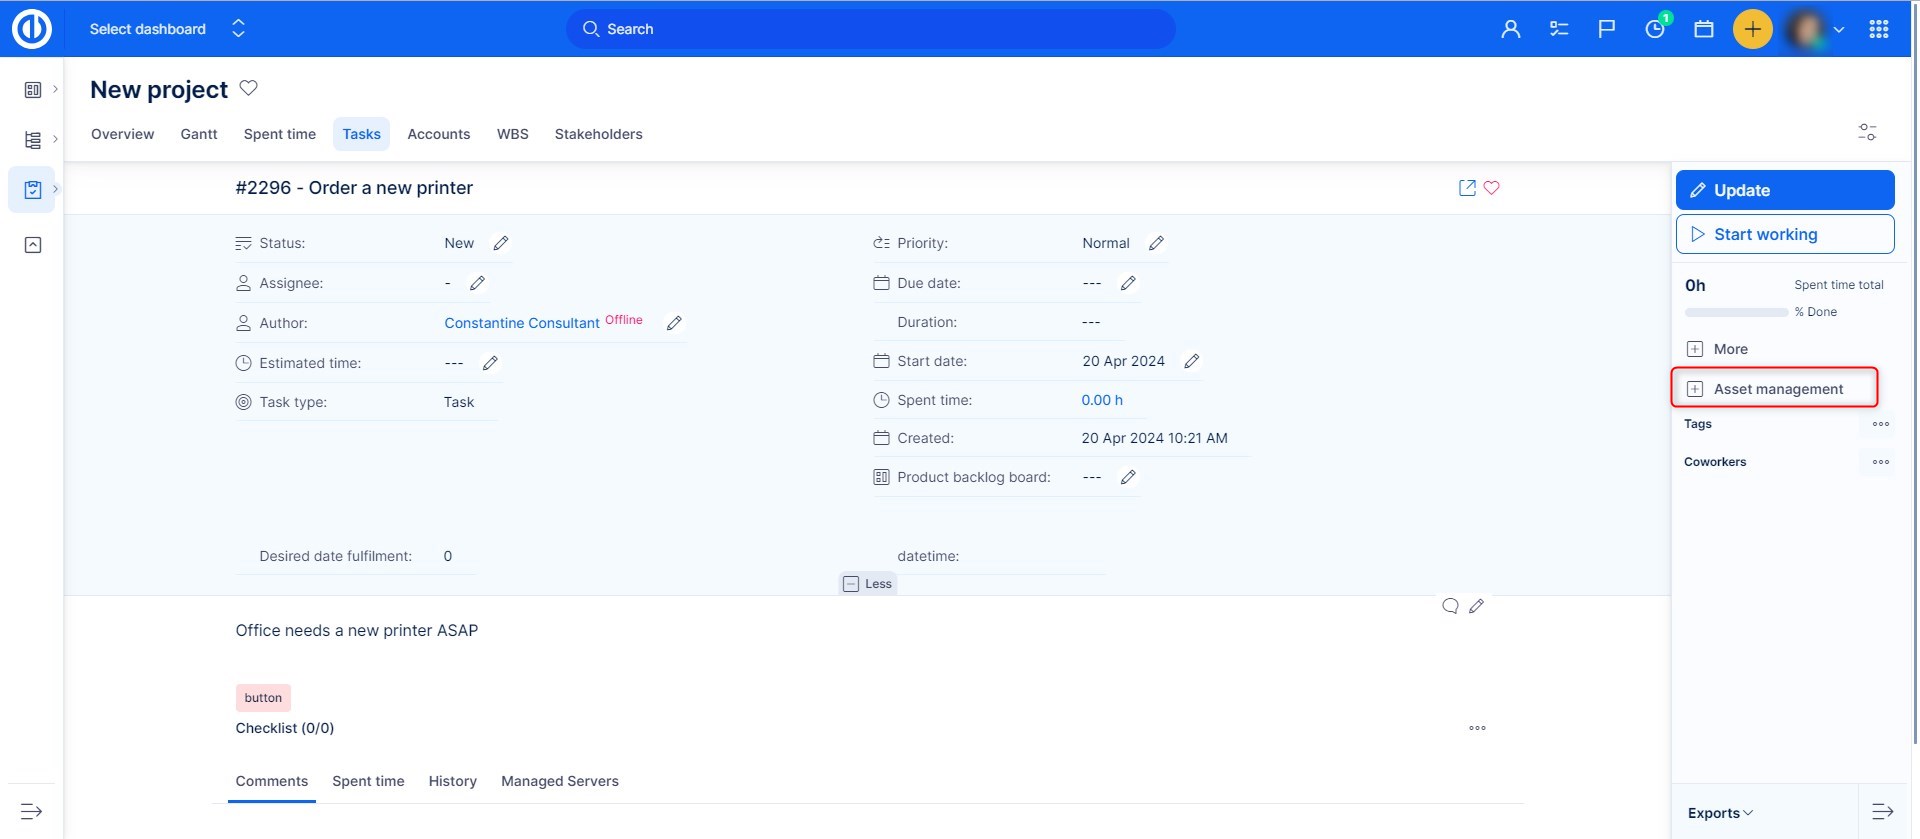This screenshot has height=839, width=1920.
Task: Favorite the New project heart icon
Action: click(x=249, y=88)
